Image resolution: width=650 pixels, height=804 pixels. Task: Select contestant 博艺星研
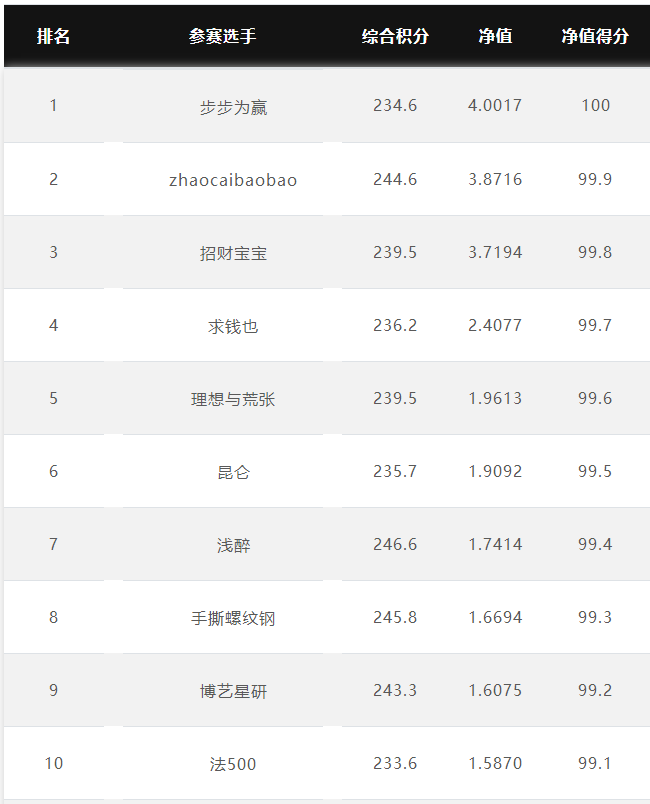(233, 691)
